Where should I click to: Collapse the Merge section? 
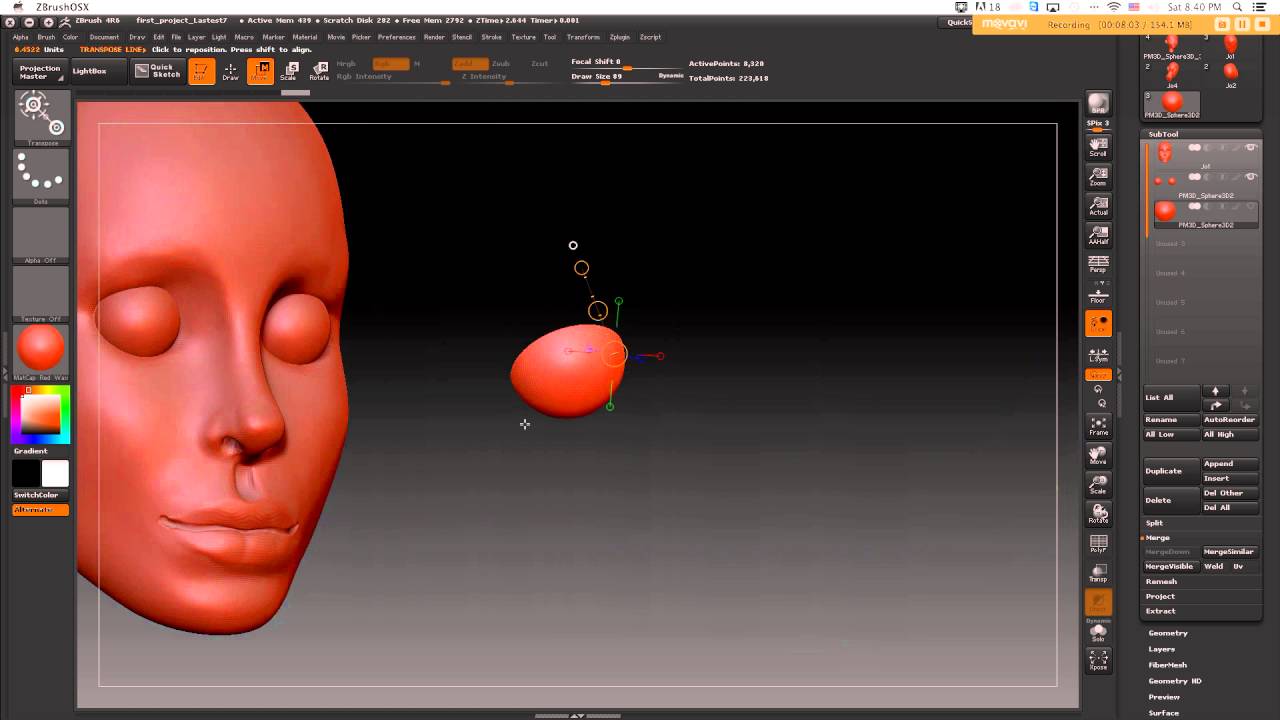pyautogui.click(x=1157, y=538)
